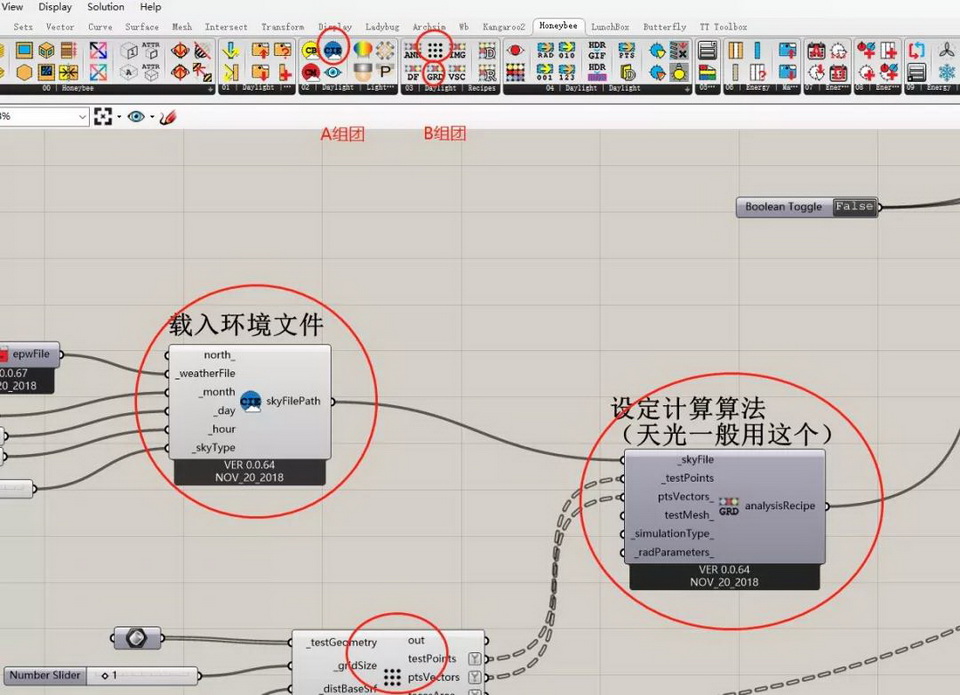Click the analysisRecipe output label

tap(779, 506)
